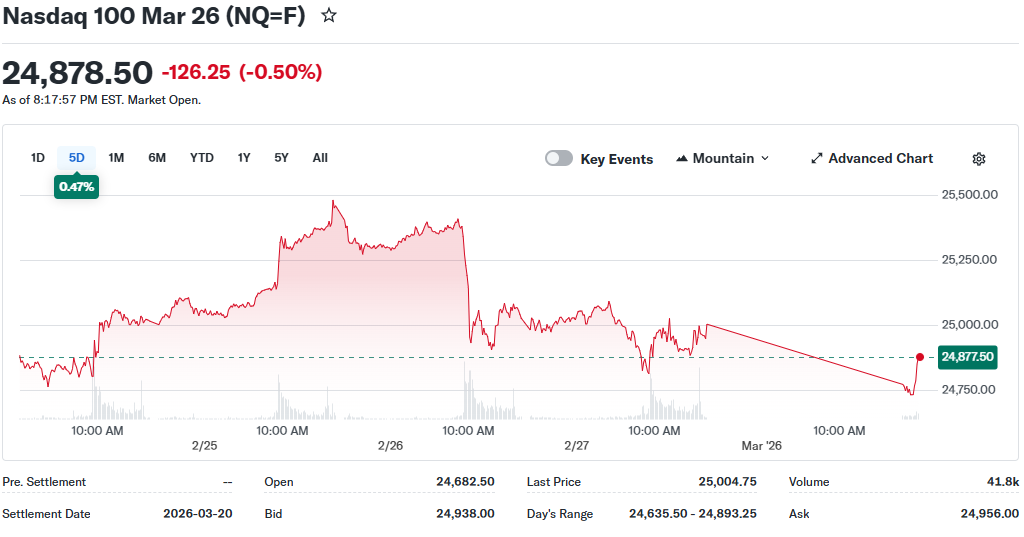Click the Ask value 24,956.00
Screen dimensions: 1024x537
pyautogui.click(x=989, y=514)
